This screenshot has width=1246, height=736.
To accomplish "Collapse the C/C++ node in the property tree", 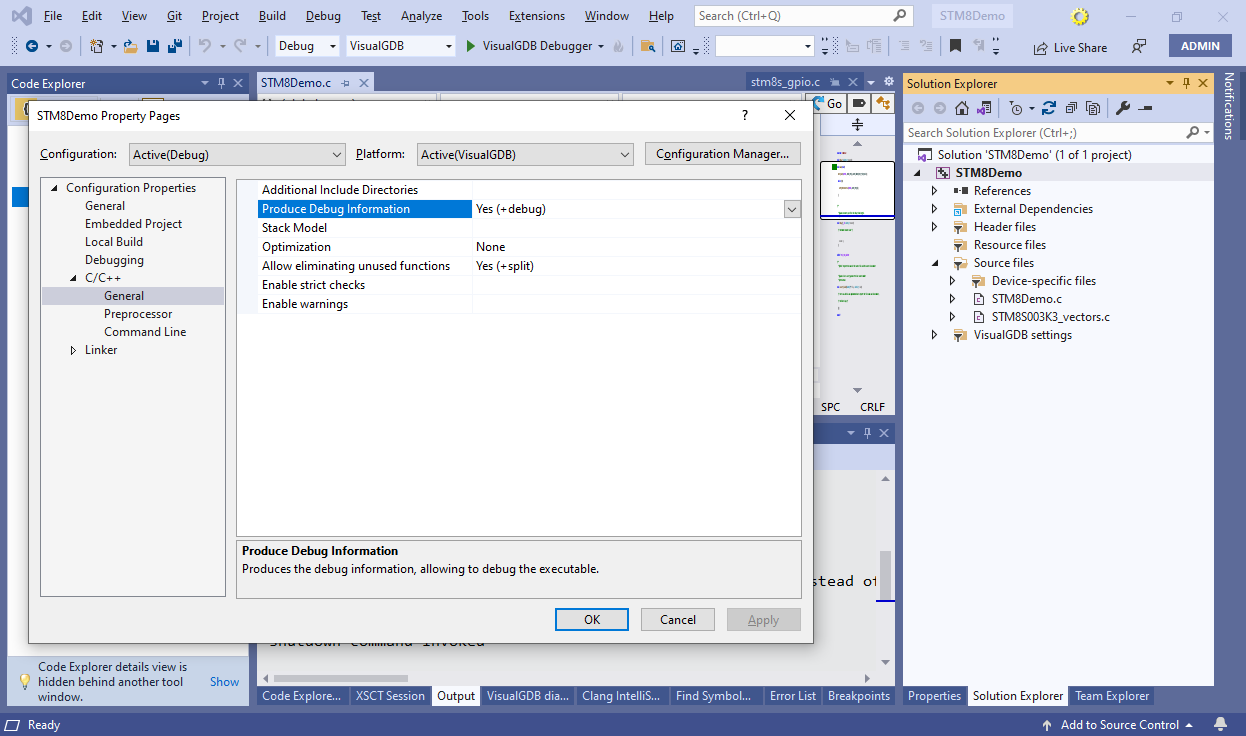I will 73,278.
